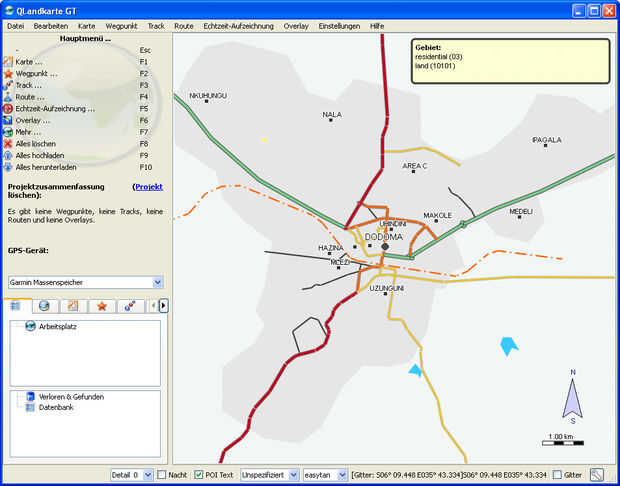620x486 pixels.
Task: Open the Route menu in menu bar
Action: tap(184, 26)
